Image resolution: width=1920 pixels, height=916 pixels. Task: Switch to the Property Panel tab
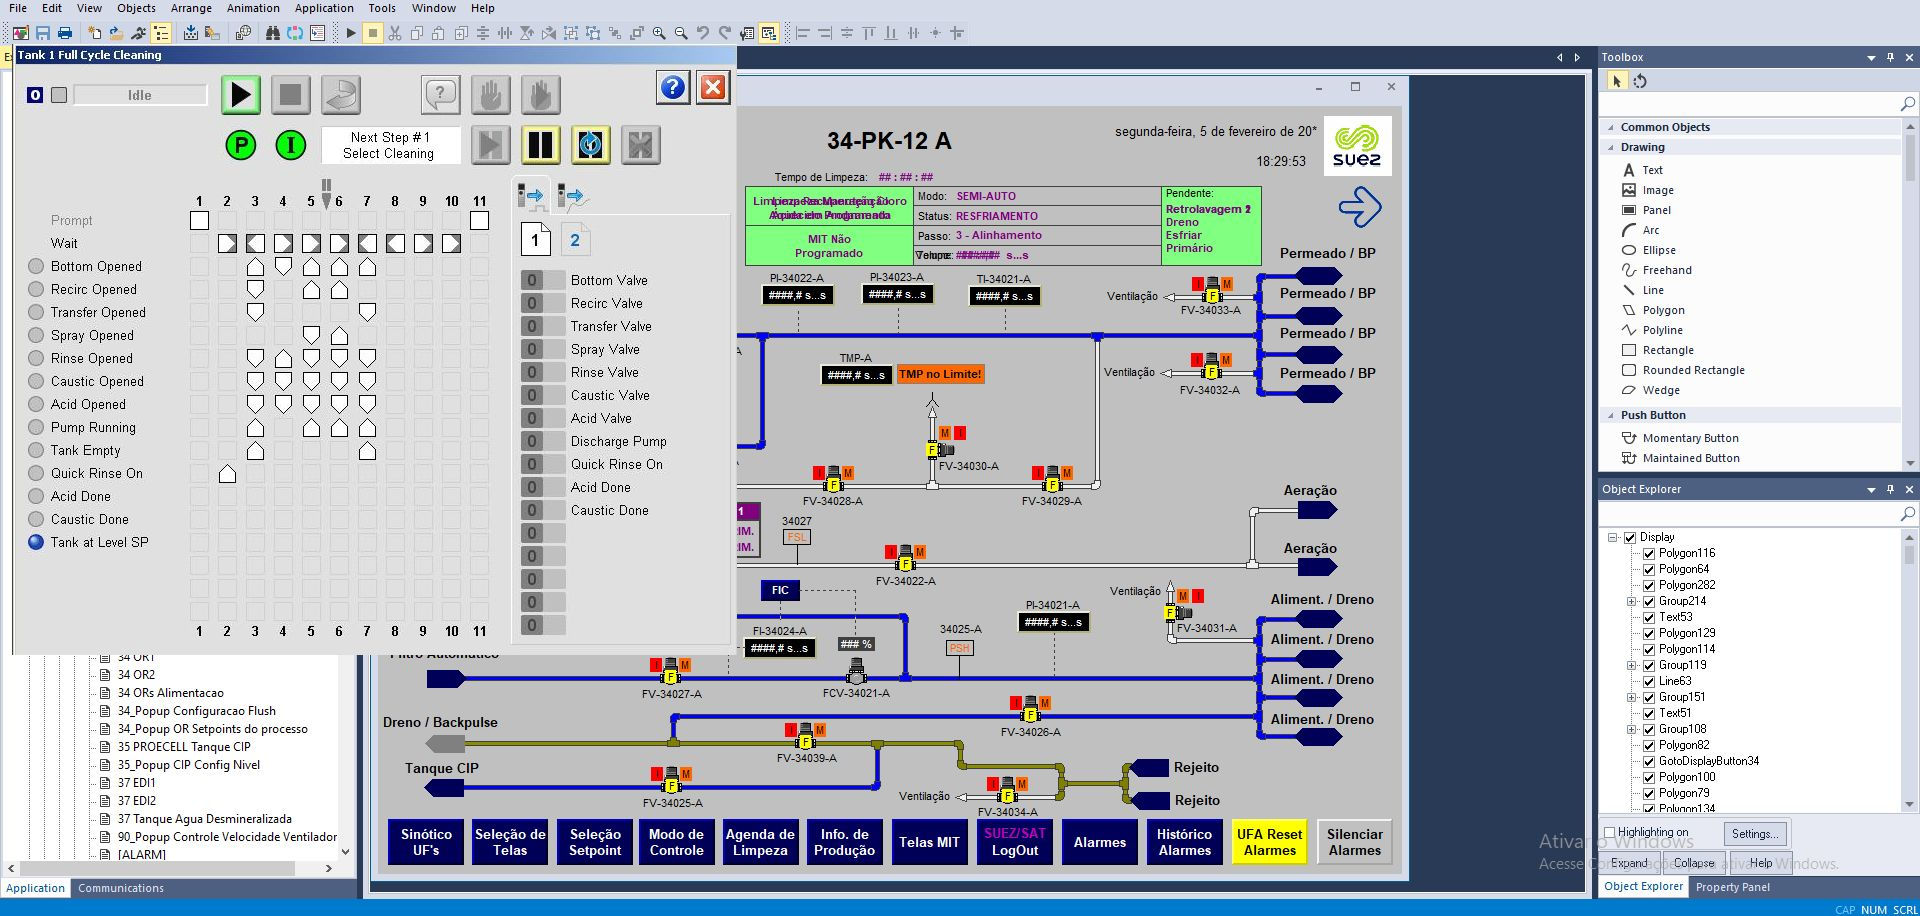point(1733,887)
